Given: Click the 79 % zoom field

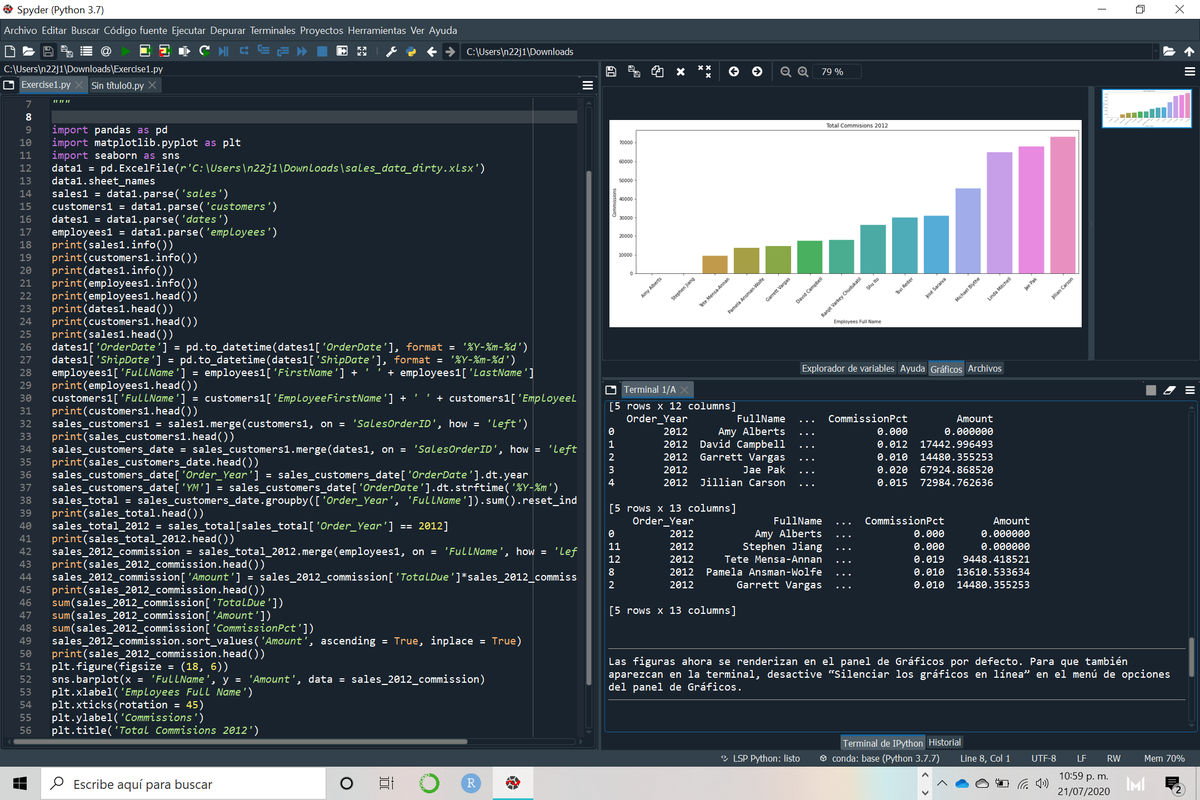Looking at the screenshot, I should (x=836, y=72).
